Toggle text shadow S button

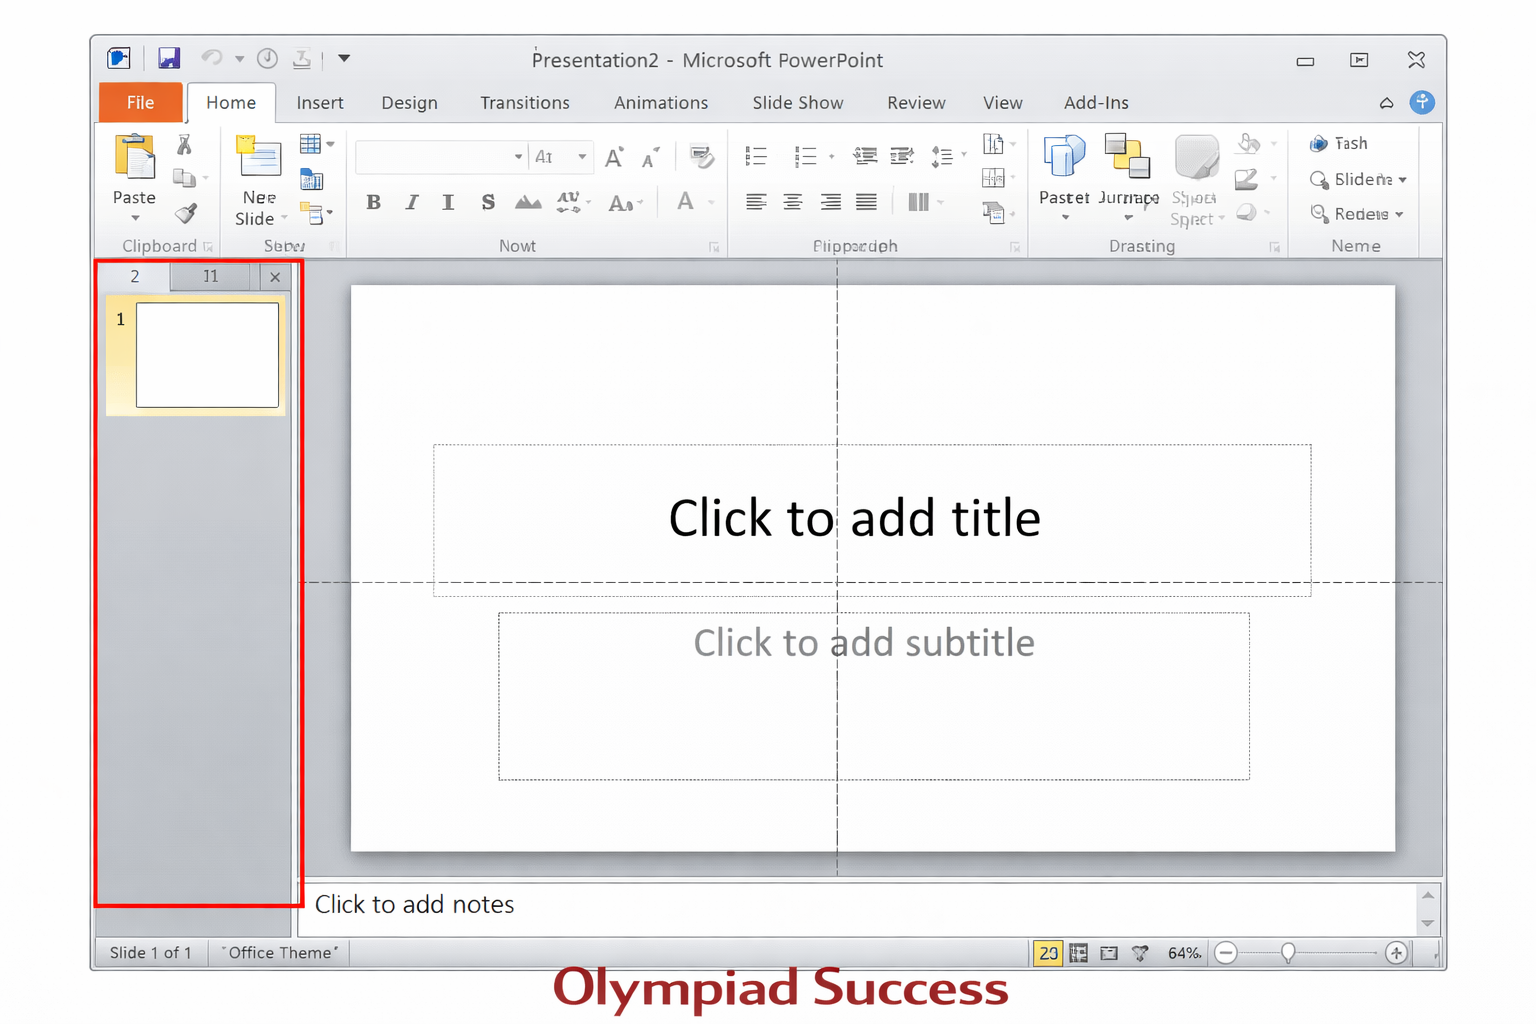point(487,202)
